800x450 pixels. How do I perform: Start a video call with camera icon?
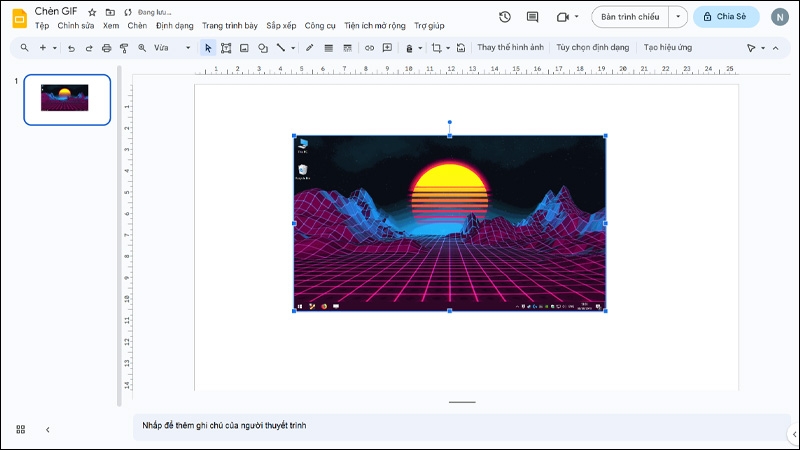(562, 17)
